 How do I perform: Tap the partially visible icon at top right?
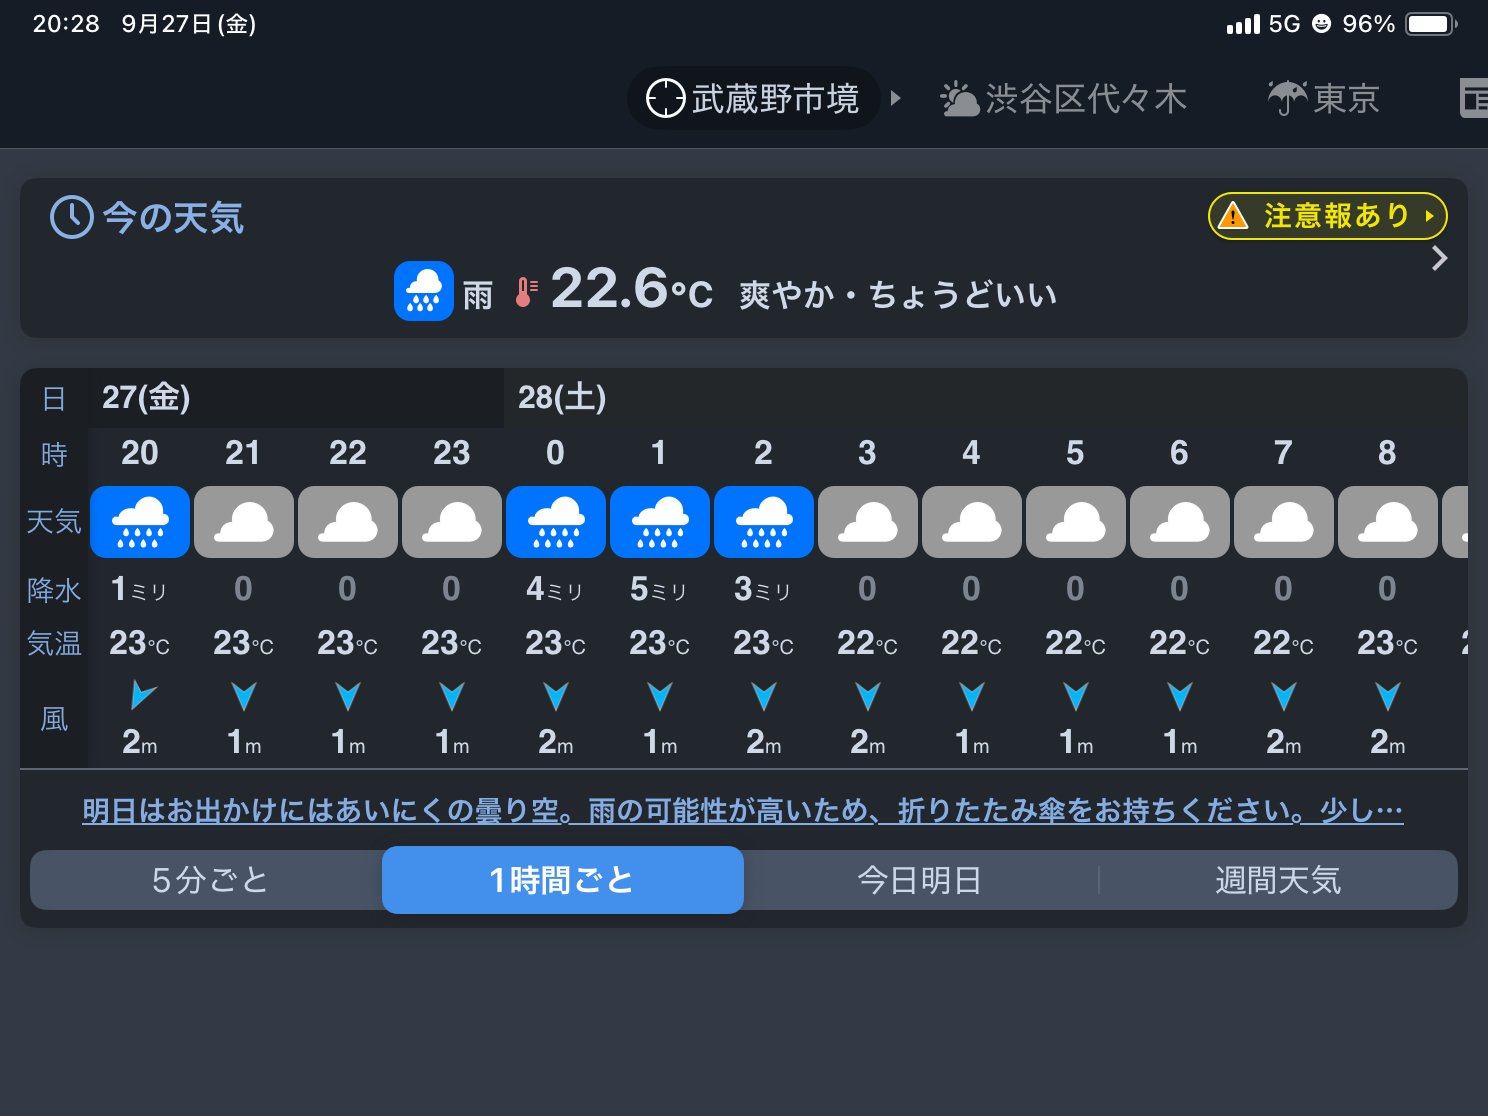[x=1474, y=98]
